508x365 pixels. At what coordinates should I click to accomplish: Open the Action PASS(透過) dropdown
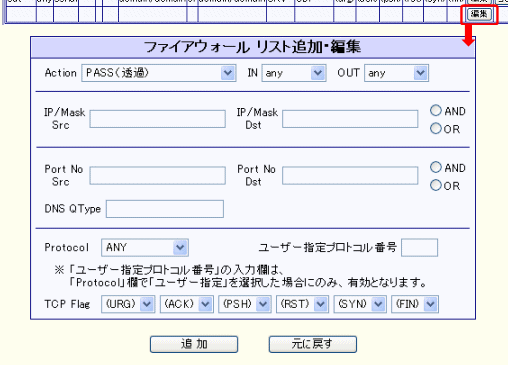159,73
